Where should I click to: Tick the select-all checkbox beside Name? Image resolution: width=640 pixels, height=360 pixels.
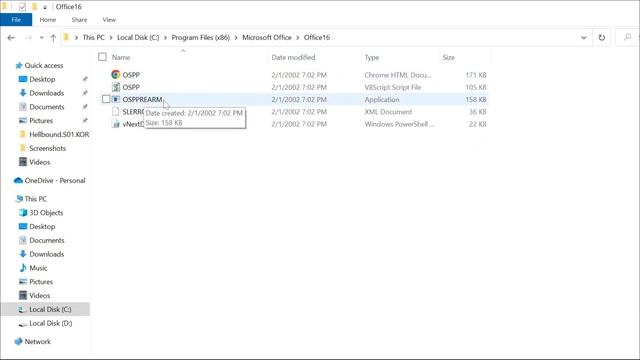[102, 57]
